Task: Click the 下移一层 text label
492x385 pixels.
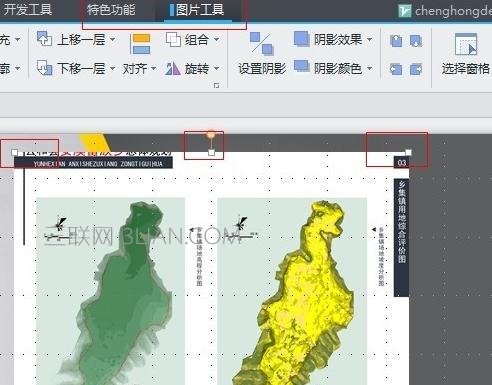Action: point(82,68)
